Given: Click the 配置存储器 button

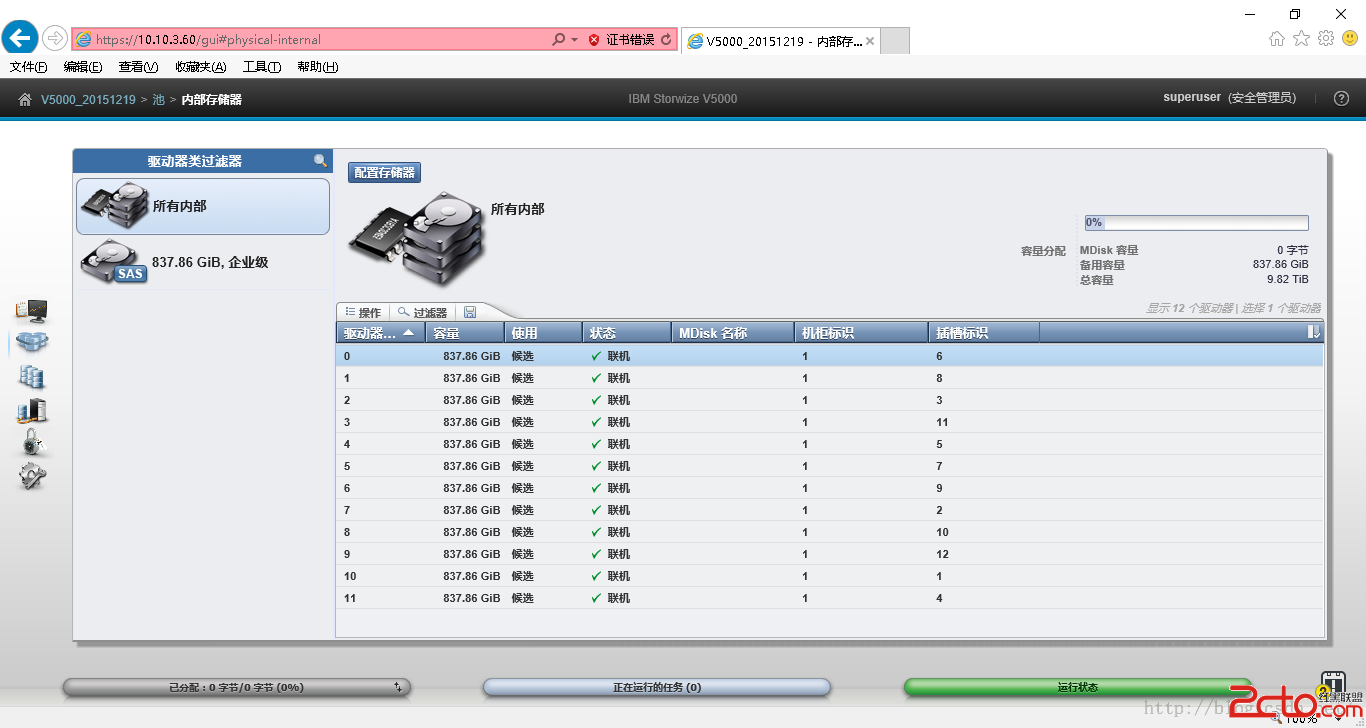Looking at the screenshot, I should [384, 172].
